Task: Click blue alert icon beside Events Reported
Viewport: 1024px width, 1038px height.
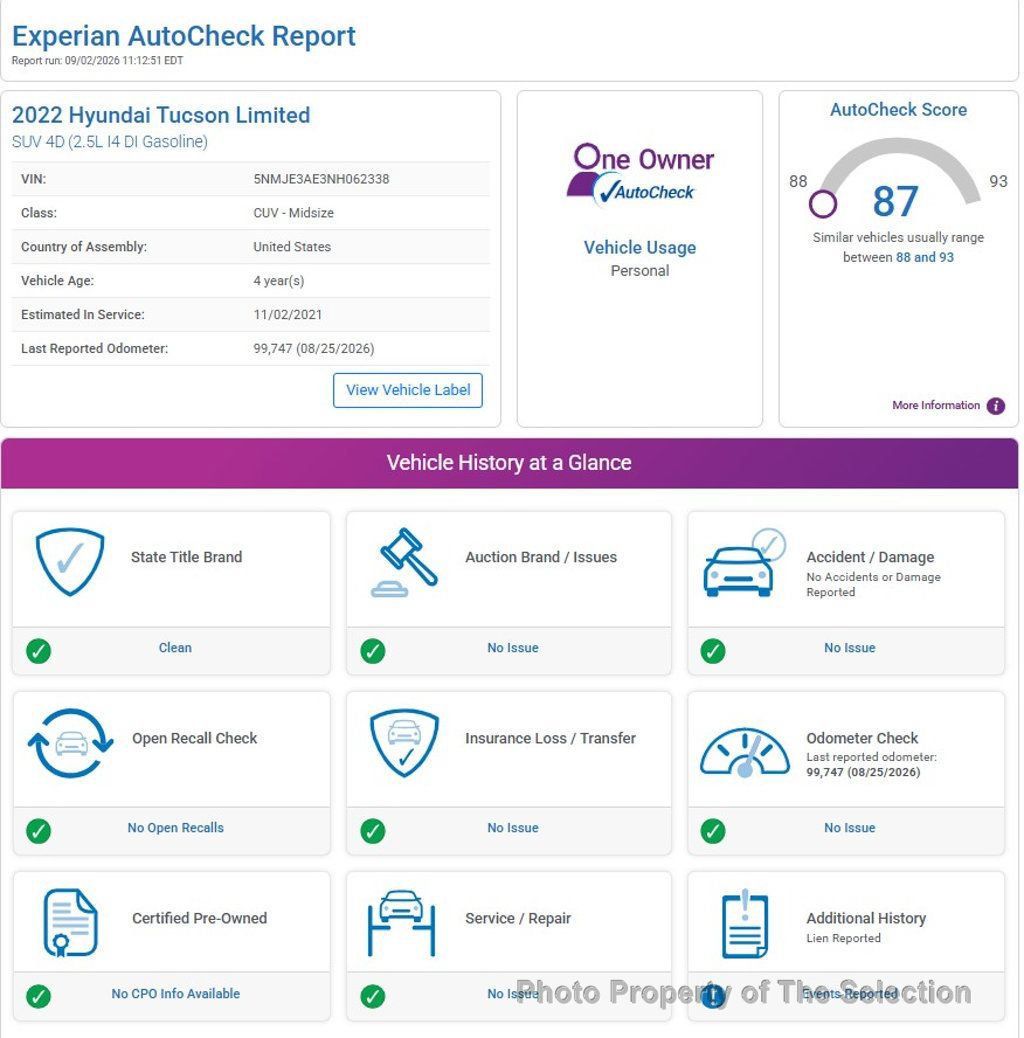Action: click(713, 996)
